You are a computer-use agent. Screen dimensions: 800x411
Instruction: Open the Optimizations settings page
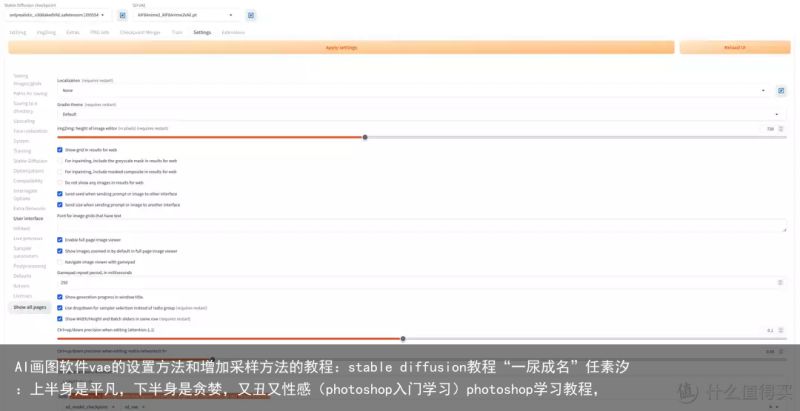29,171
